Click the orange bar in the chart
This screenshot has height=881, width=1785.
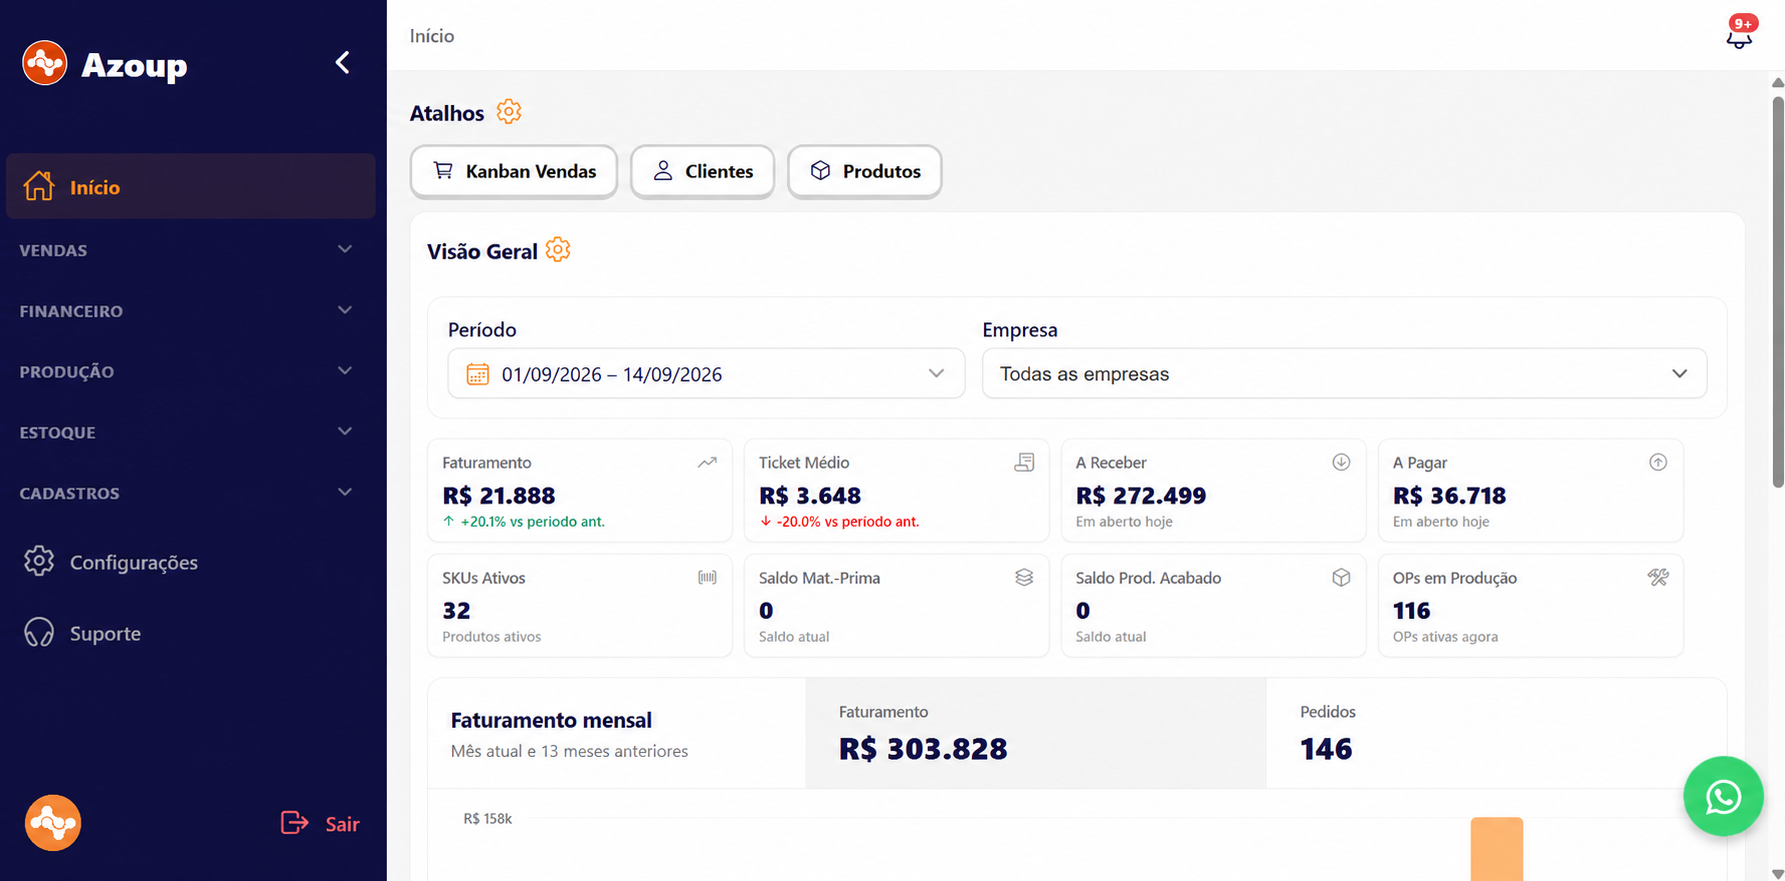click(x=1497, y=849)
